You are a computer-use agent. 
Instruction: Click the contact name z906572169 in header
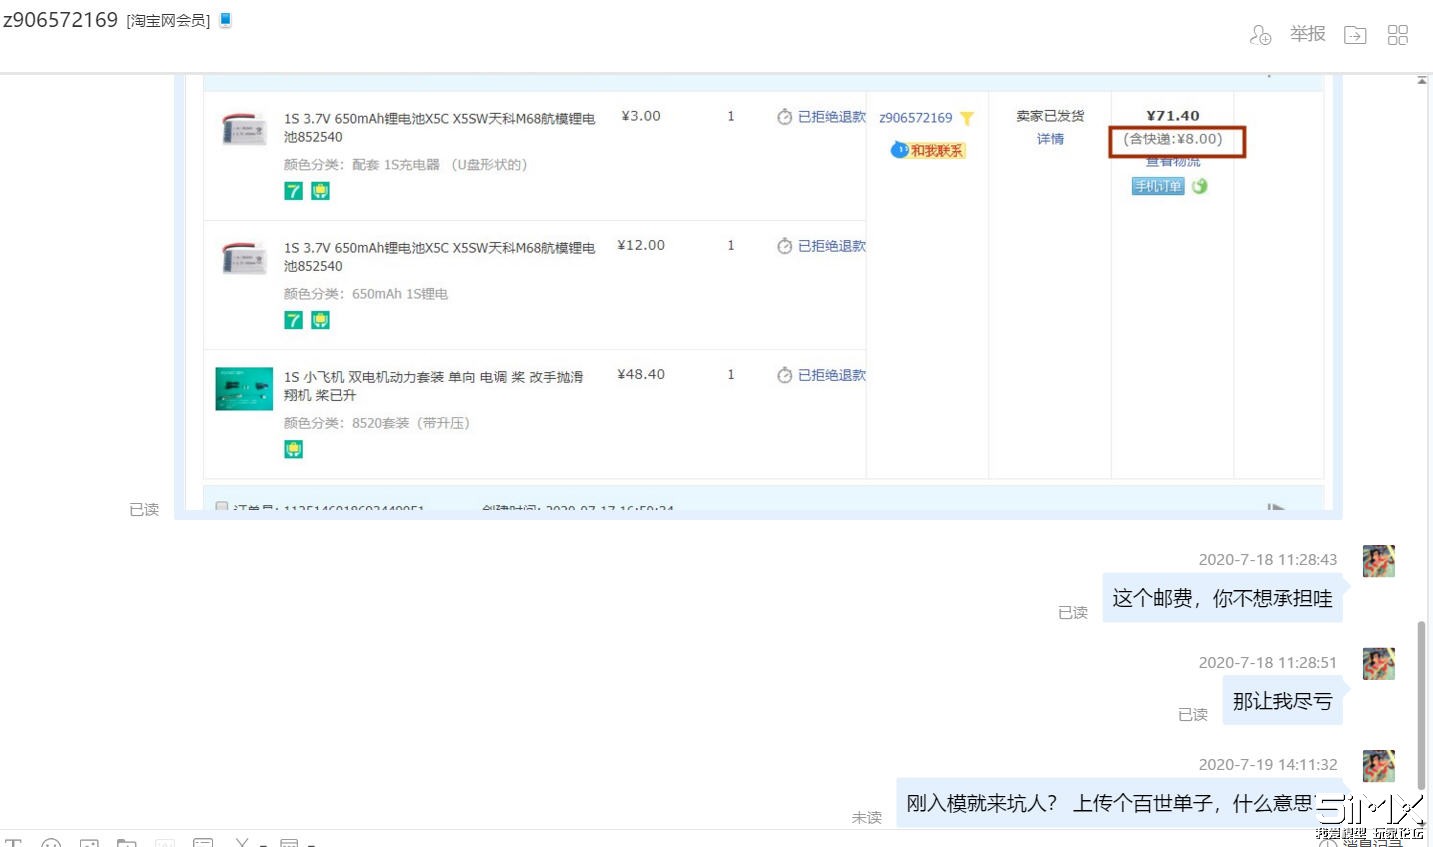tap(60, 20)
